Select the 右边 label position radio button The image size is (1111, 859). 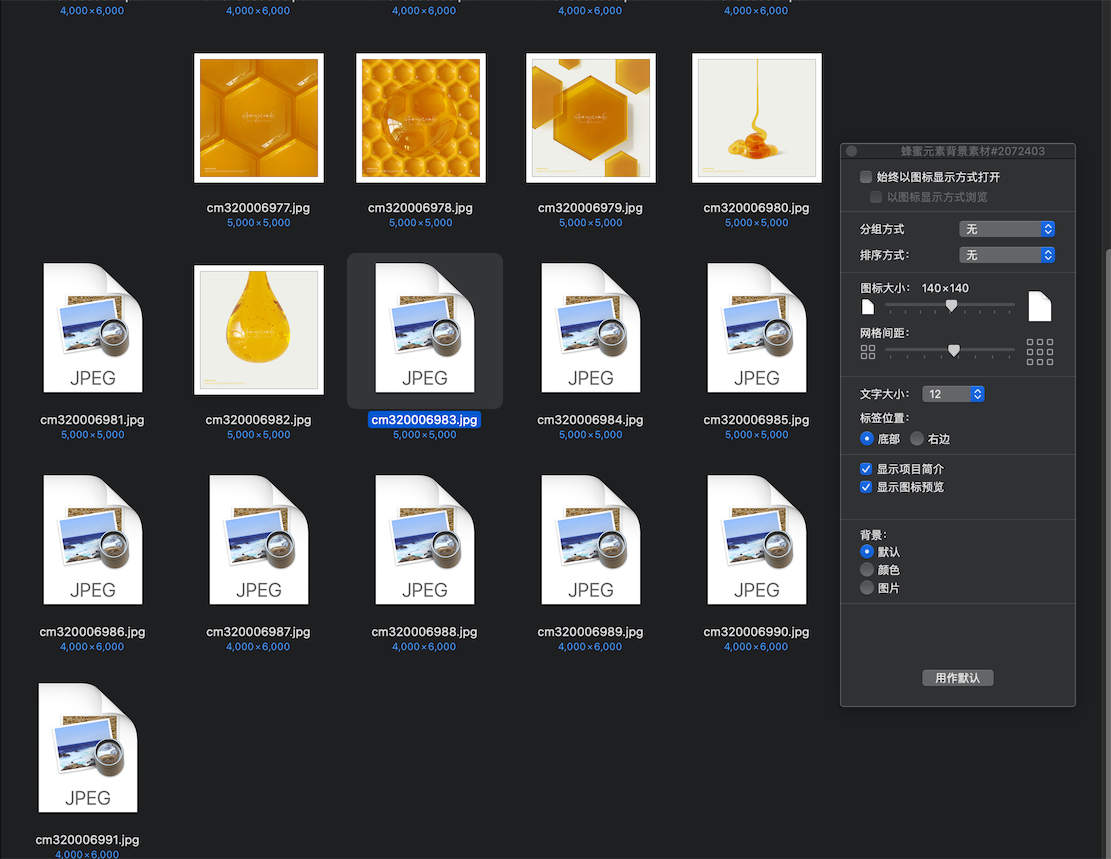coord(916,439)
